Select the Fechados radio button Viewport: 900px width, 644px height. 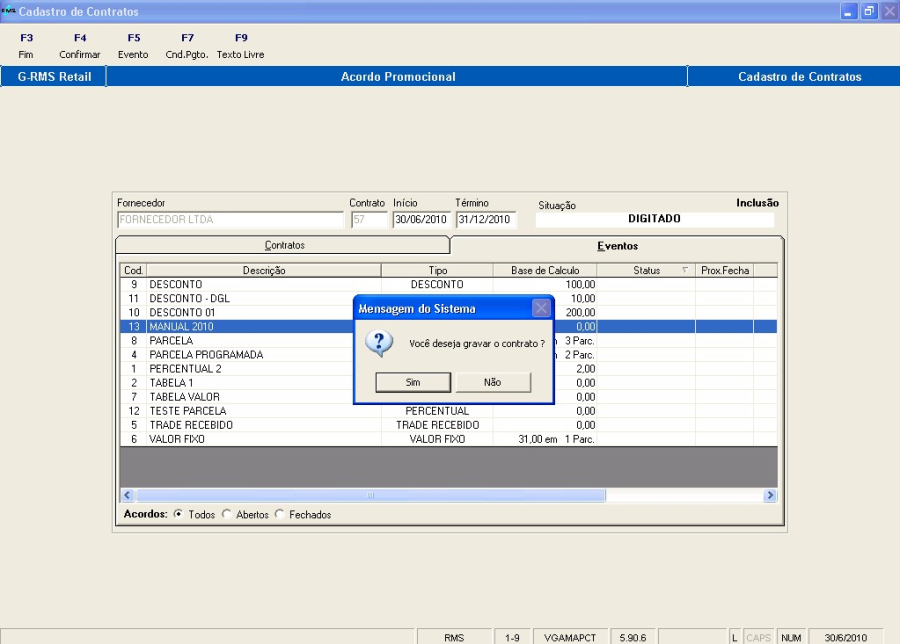(279, 515)
